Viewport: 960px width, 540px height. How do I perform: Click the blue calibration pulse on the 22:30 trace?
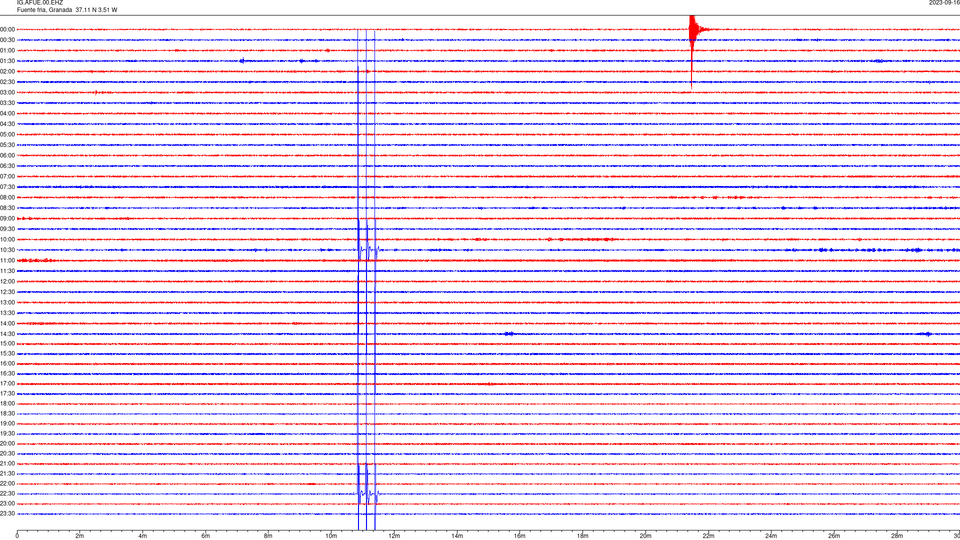pos(368,493)
